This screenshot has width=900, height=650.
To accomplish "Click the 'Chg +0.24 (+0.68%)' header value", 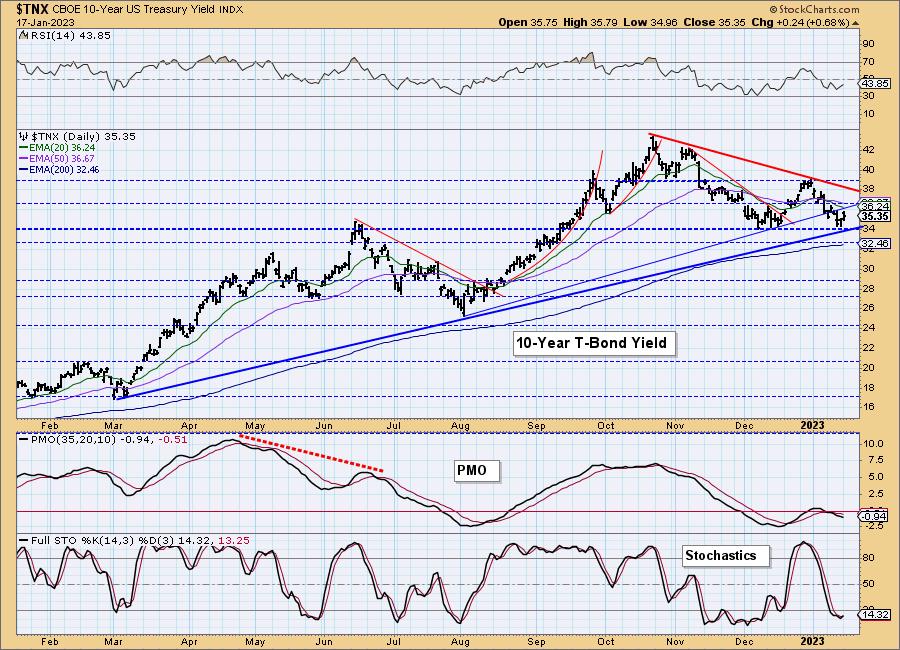I will point(800,22).
